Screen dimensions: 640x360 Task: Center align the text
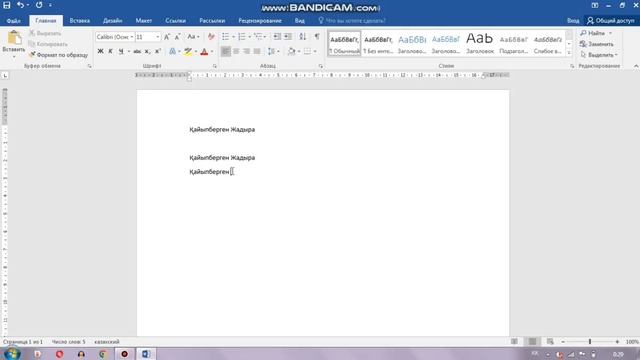click(x=236, y=51)
